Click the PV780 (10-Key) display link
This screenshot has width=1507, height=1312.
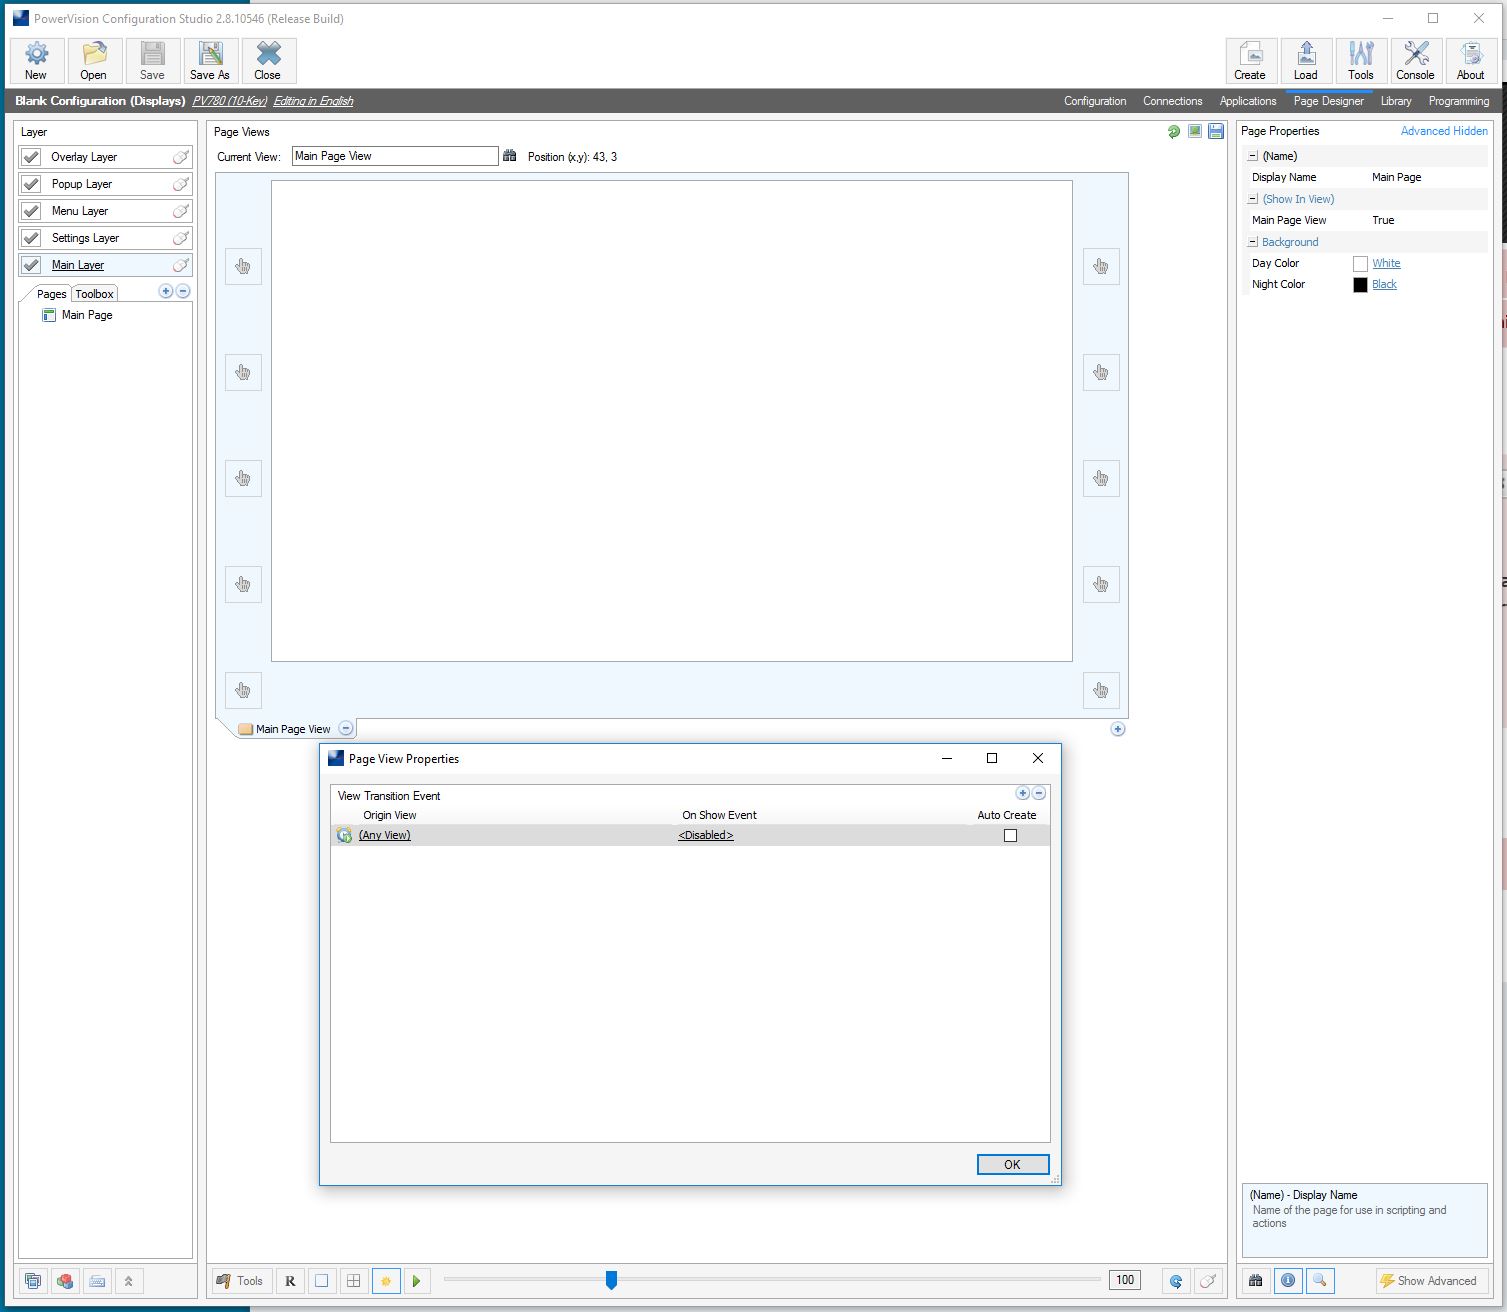coord(230,101)
